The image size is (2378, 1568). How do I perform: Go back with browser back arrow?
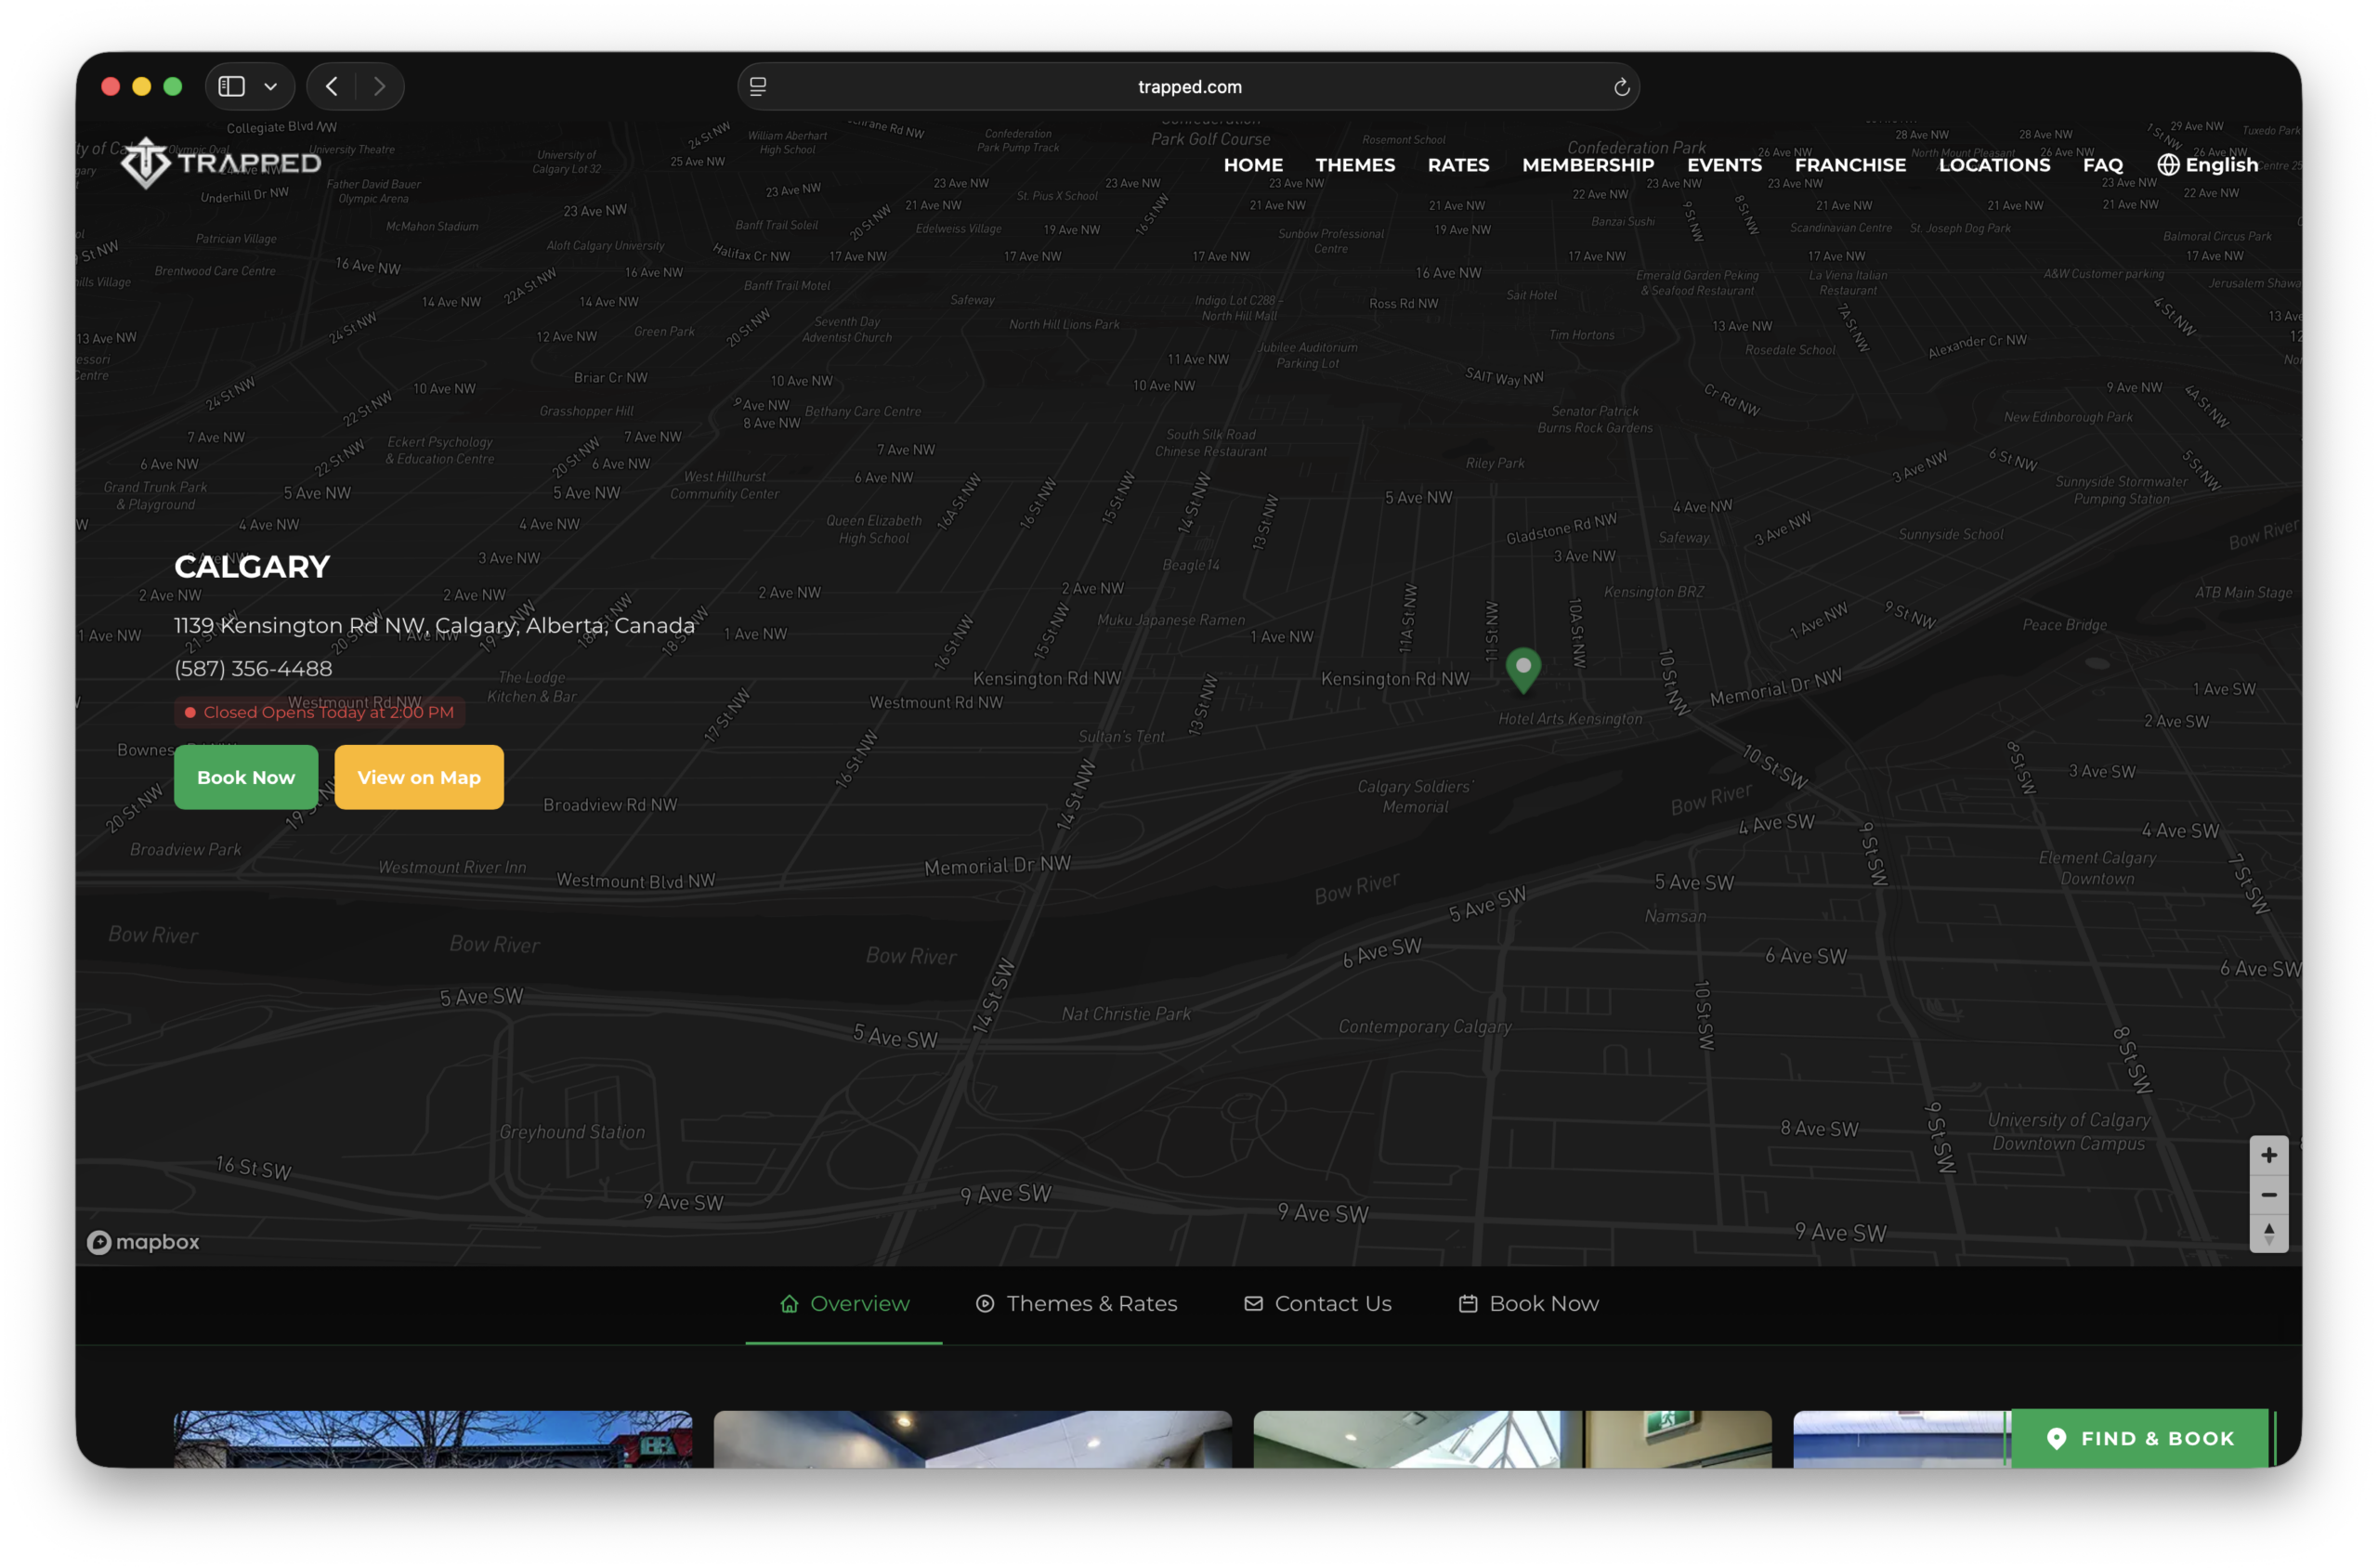pyautogui.click(x=332, y=87)
